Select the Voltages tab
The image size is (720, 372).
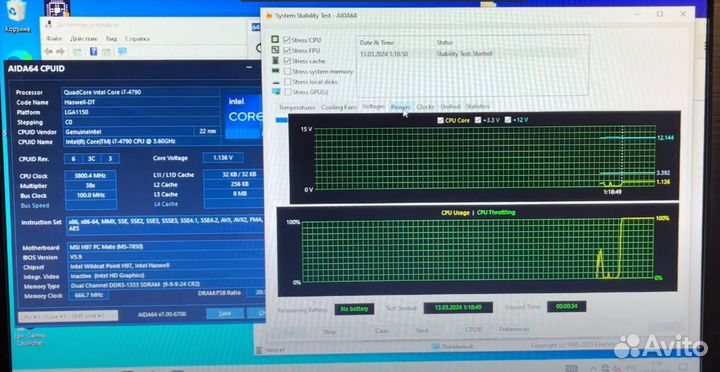coord(373,107)
